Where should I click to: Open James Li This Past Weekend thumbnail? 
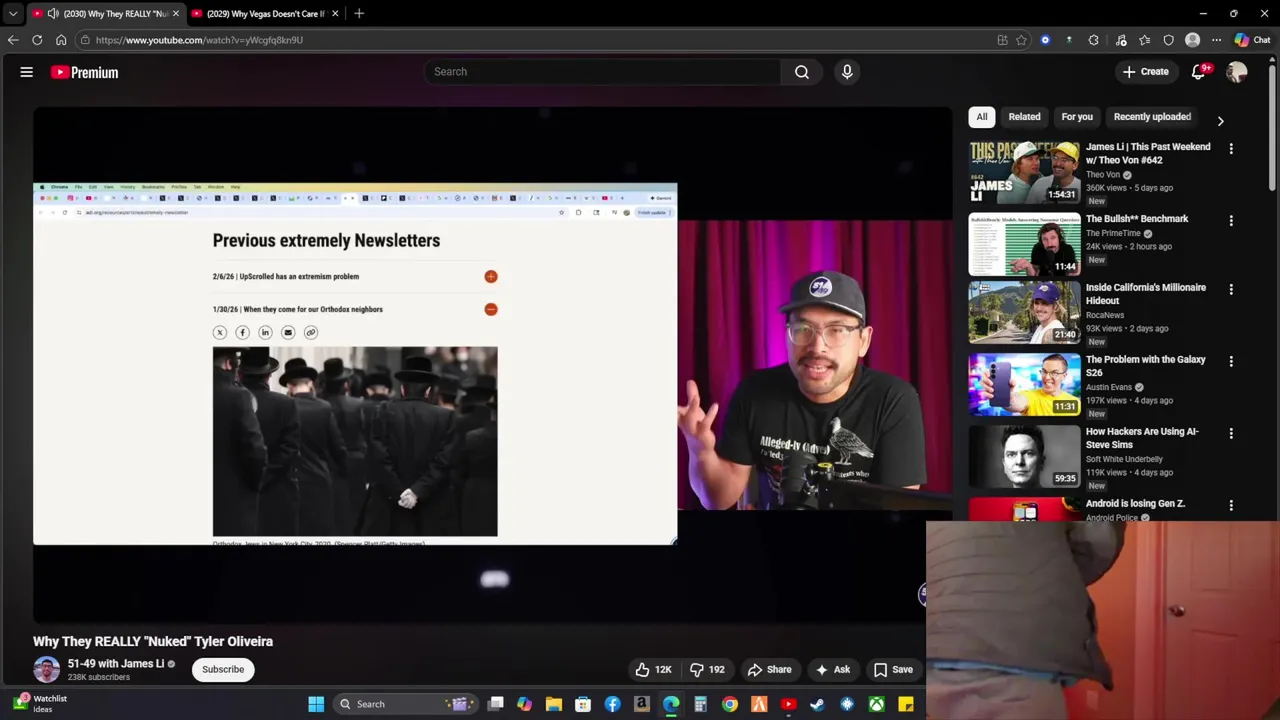[1024, 172]
